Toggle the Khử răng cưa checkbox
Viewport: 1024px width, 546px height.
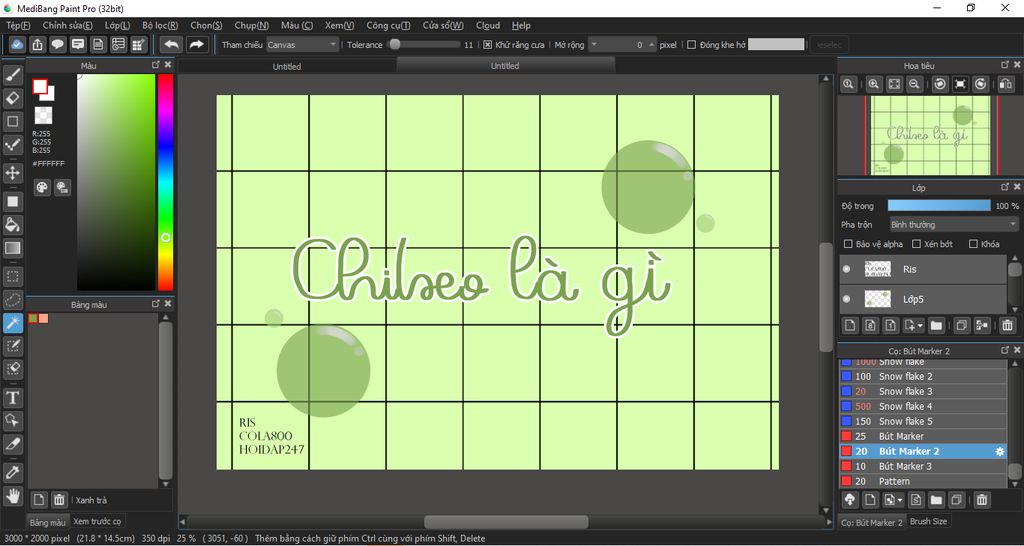click(487, 45)
